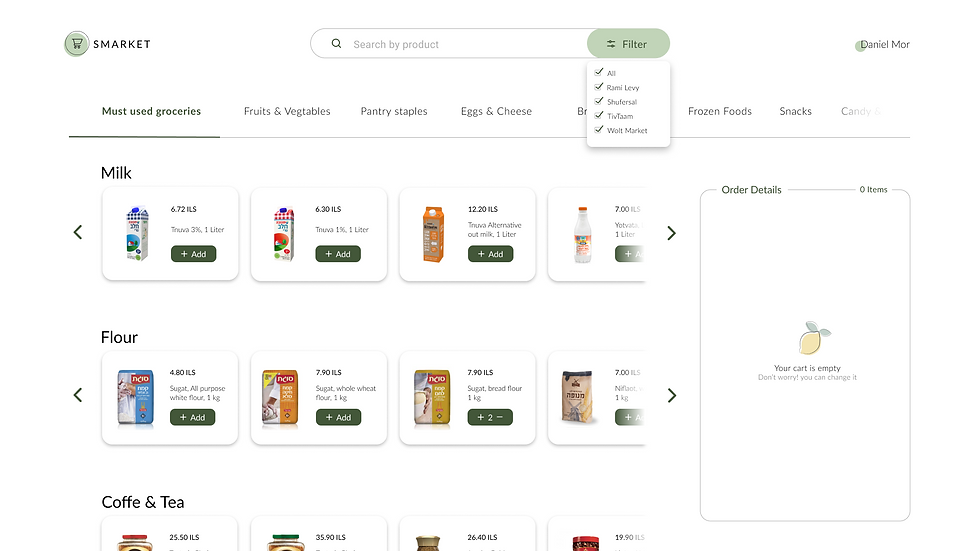Toggle the Wolt Market checkbox
980x551 pixels.
click(599, 129)
